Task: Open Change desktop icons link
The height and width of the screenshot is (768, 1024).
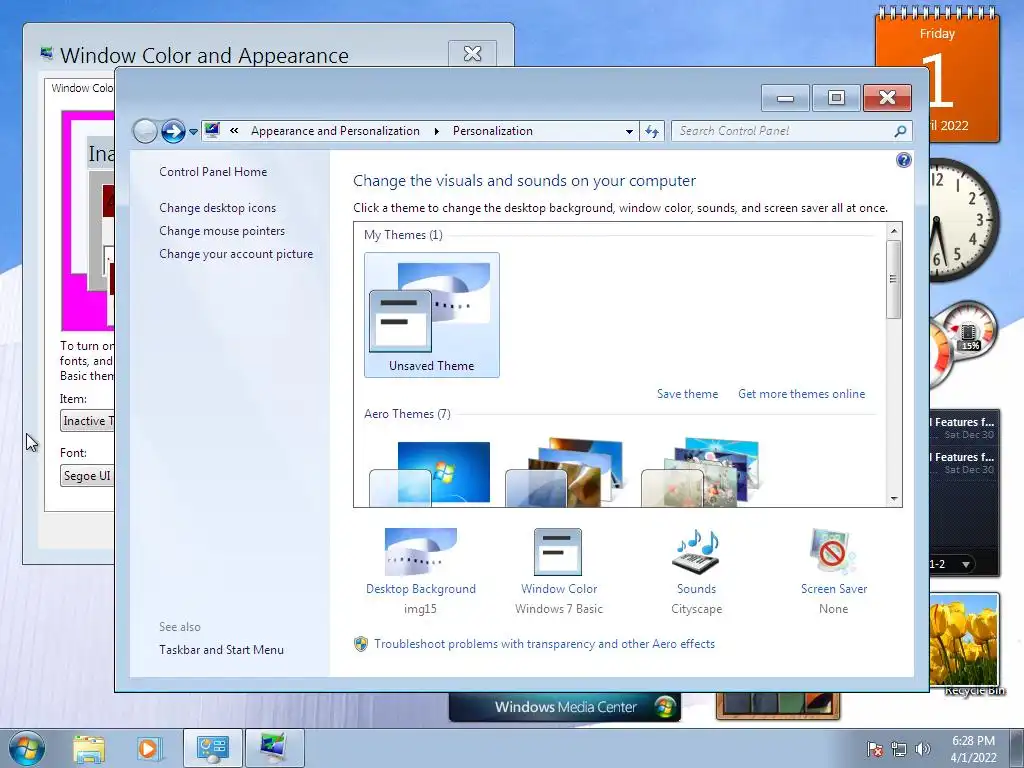Action: tap(217, 208)
